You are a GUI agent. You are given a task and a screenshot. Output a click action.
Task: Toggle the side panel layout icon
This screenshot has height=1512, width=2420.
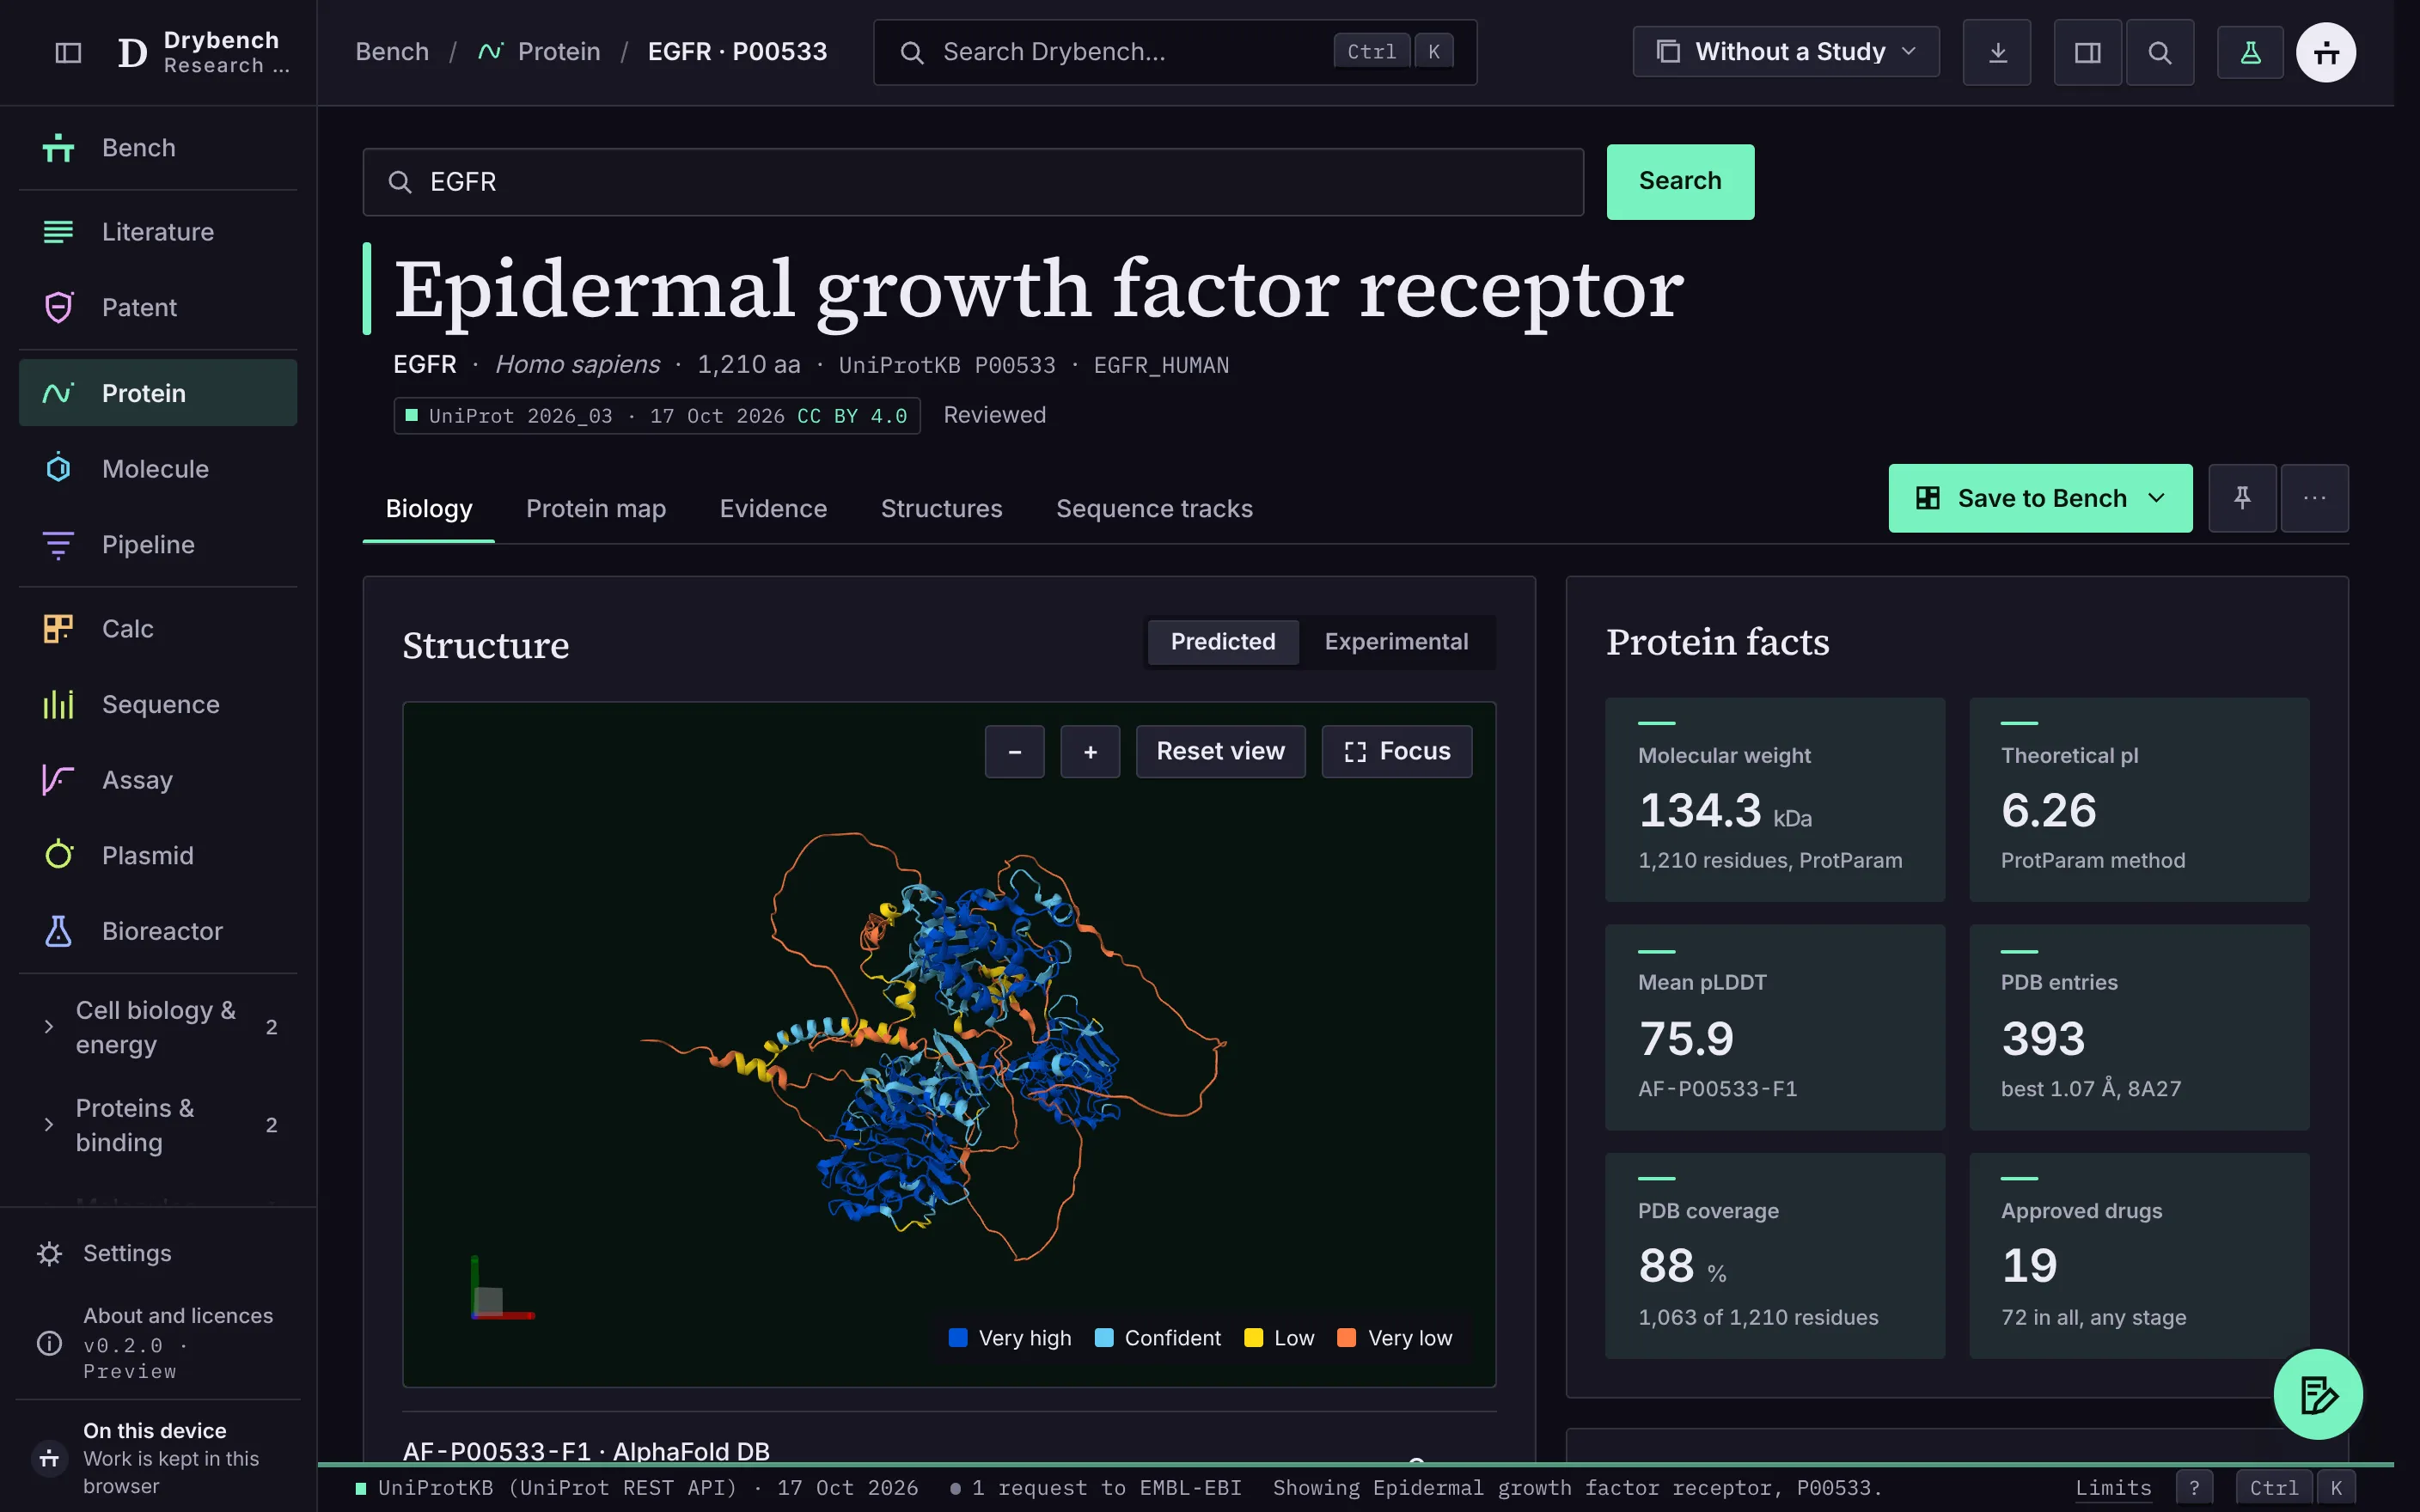pos(2088,52)
